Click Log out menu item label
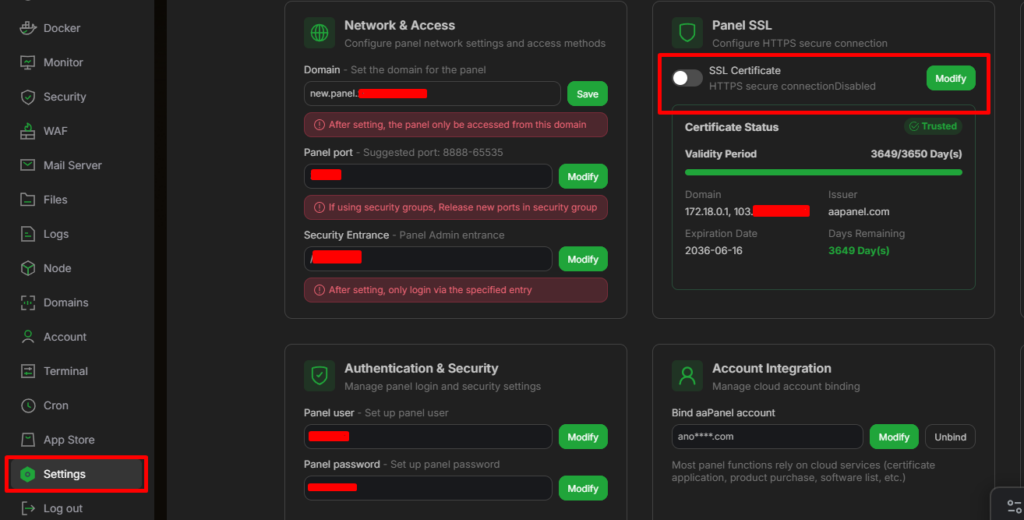Screen dimensions: 1024x520 [x=63, y=508]
